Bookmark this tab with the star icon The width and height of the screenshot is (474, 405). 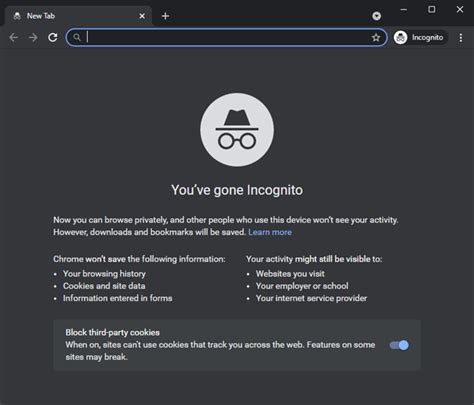click(x=376, y=37)
